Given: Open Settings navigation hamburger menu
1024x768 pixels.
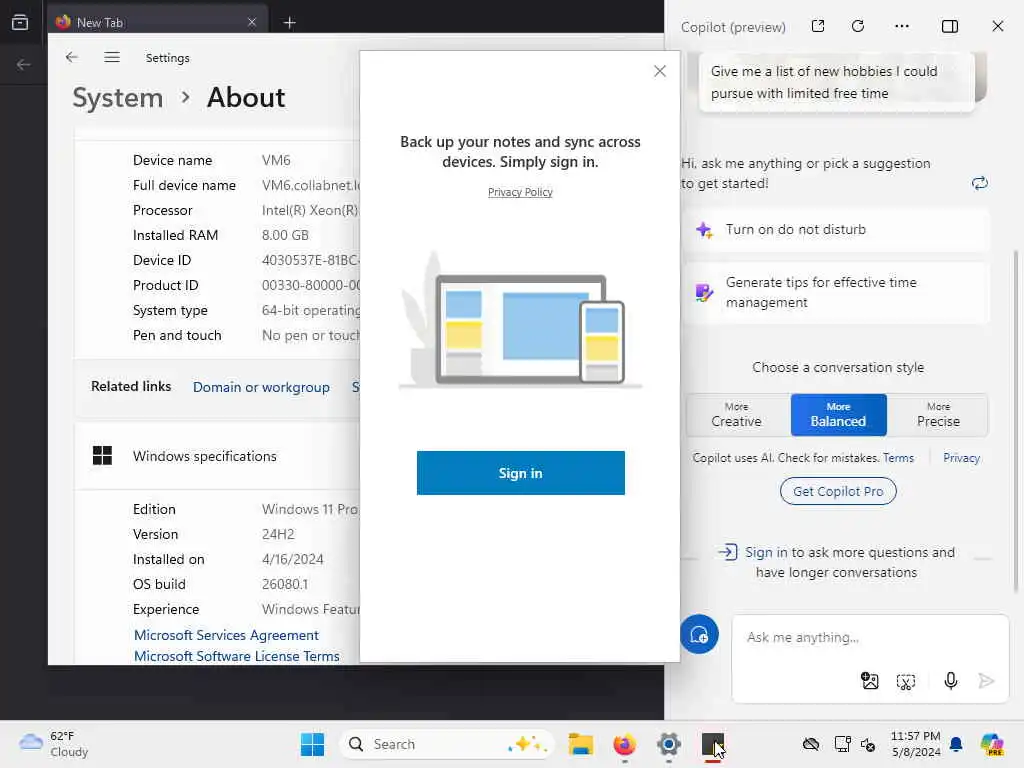Looking at the screenshot, I should [x=112, y=57].
